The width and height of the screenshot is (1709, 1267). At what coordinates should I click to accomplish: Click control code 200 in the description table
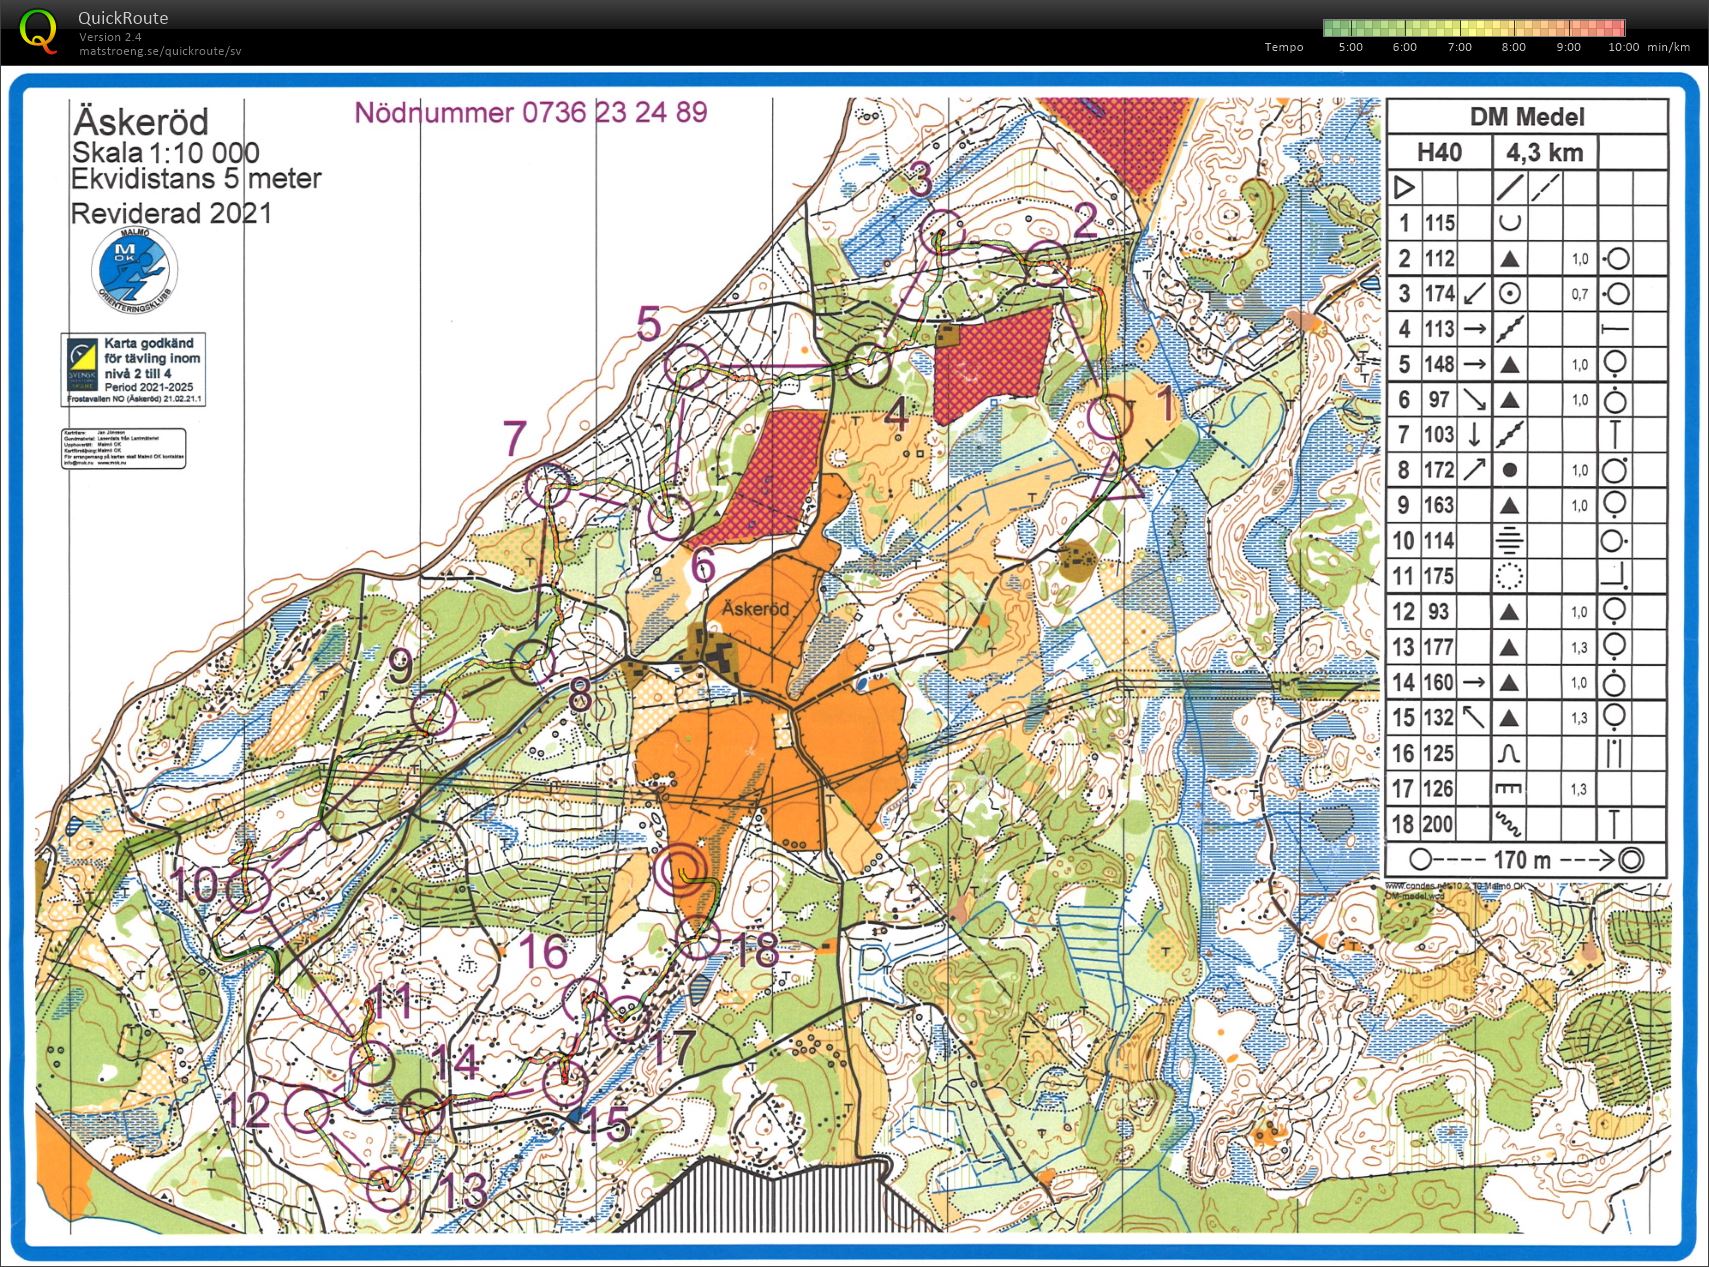pos(1439,824)
